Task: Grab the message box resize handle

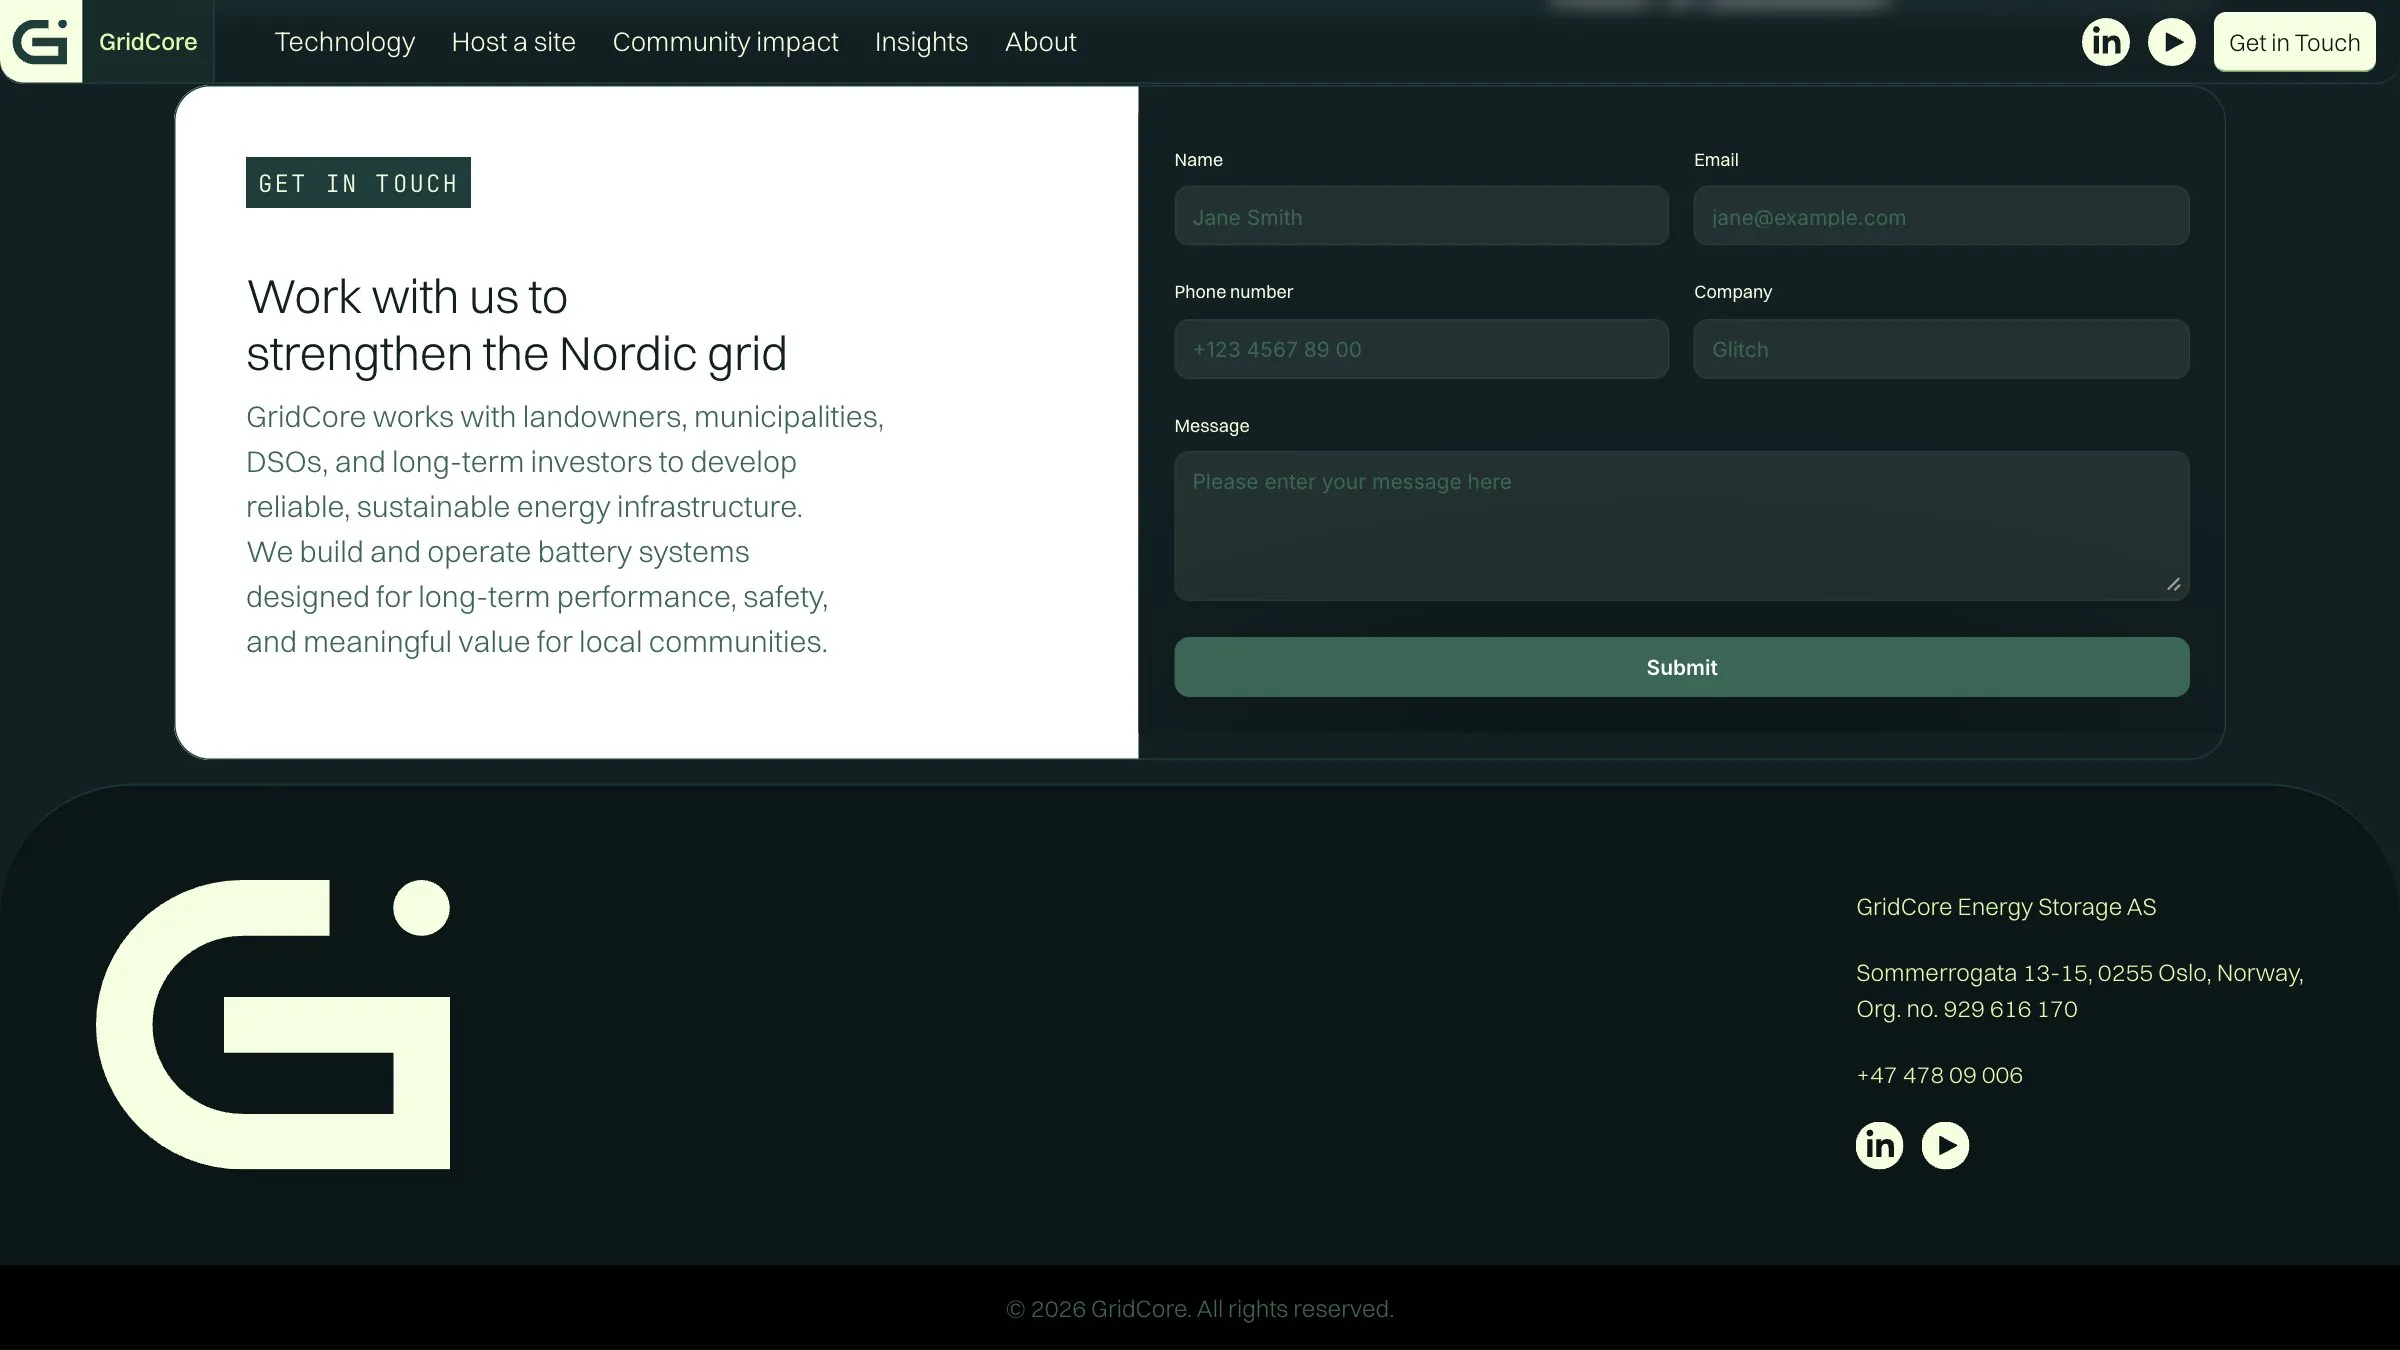Action: (x=2173, y=584)
